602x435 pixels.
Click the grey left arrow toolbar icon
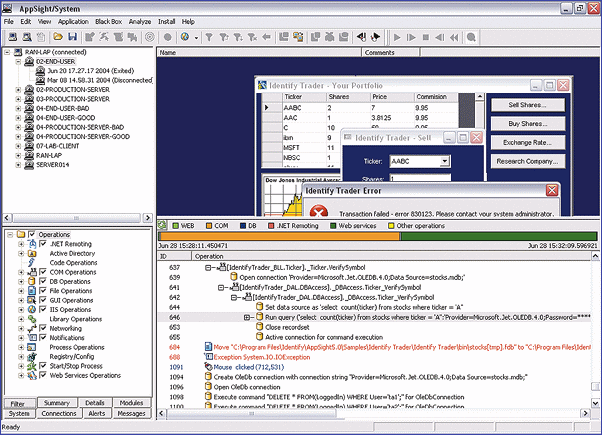(x=266, y=37)
